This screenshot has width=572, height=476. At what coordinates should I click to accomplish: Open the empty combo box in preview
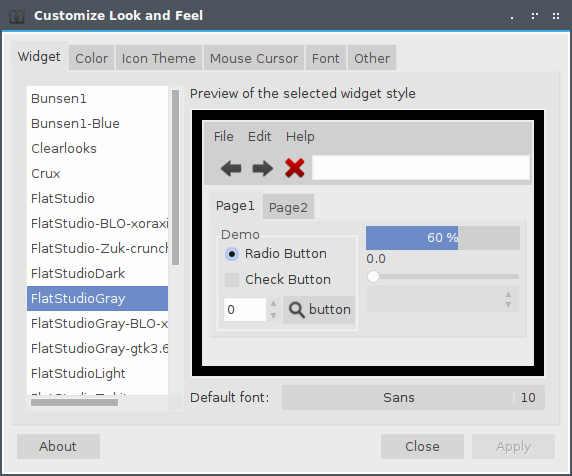click(x=442, y=299)
